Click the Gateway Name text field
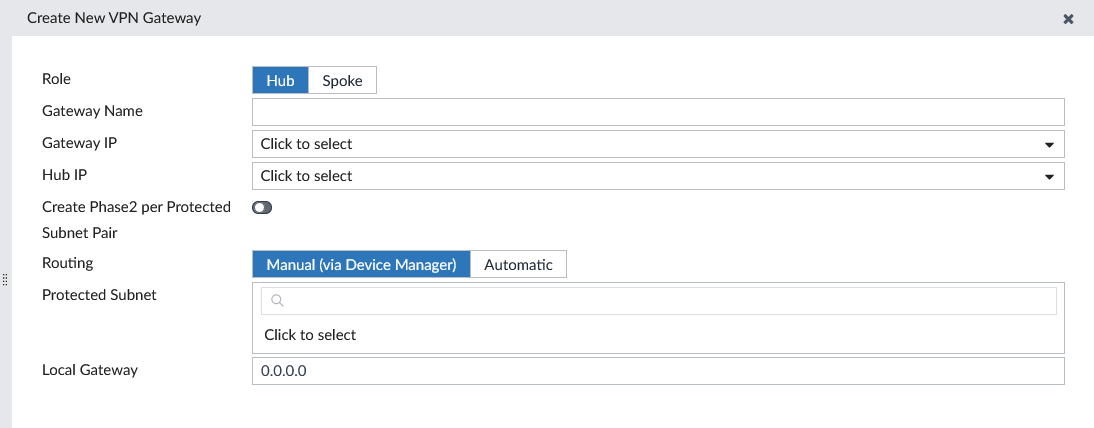 point(658,111)
